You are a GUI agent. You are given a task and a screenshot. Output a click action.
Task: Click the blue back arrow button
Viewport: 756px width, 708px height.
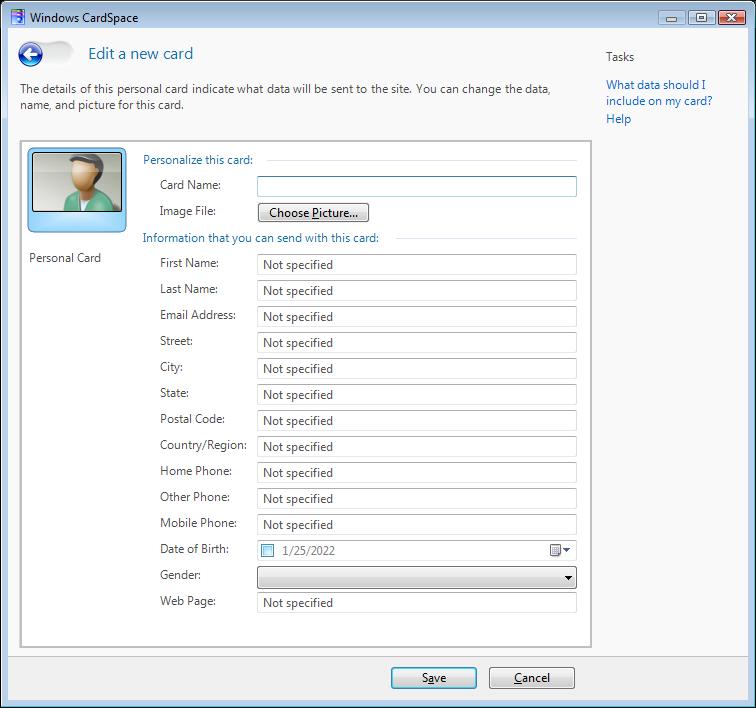(x=30, y=54)
